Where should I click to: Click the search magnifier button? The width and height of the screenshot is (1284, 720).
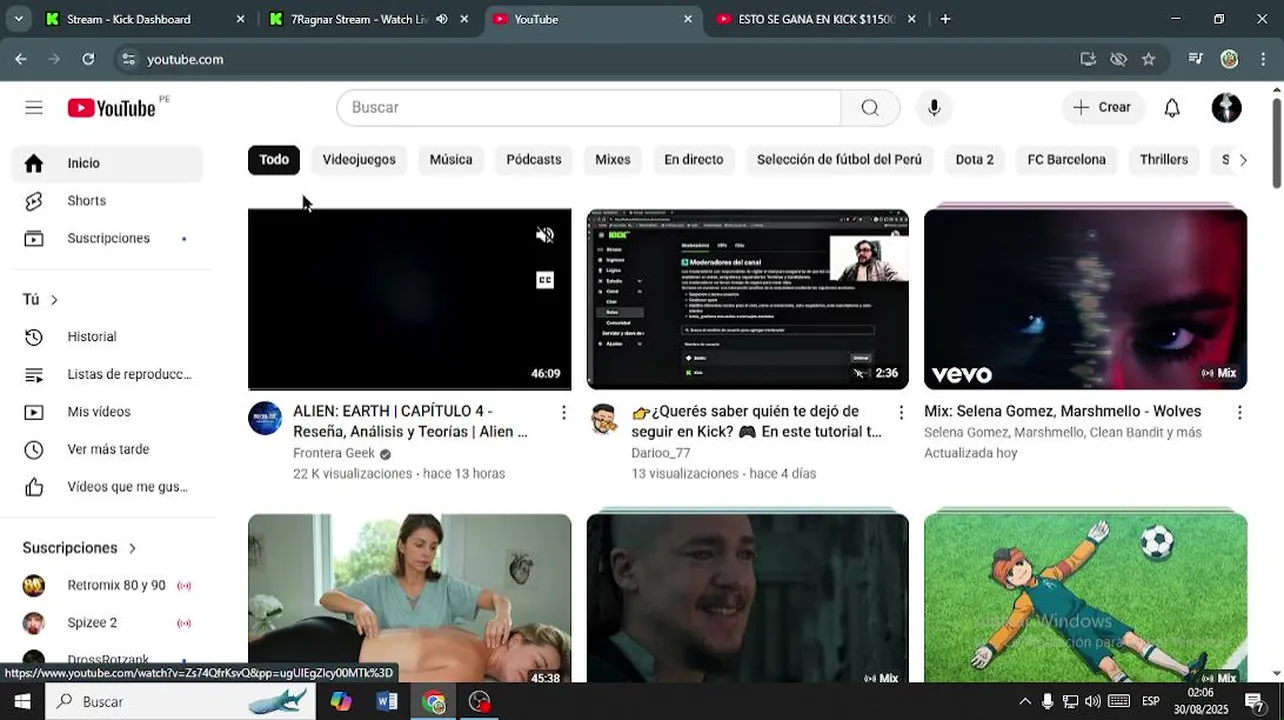[x=870, y=108]
